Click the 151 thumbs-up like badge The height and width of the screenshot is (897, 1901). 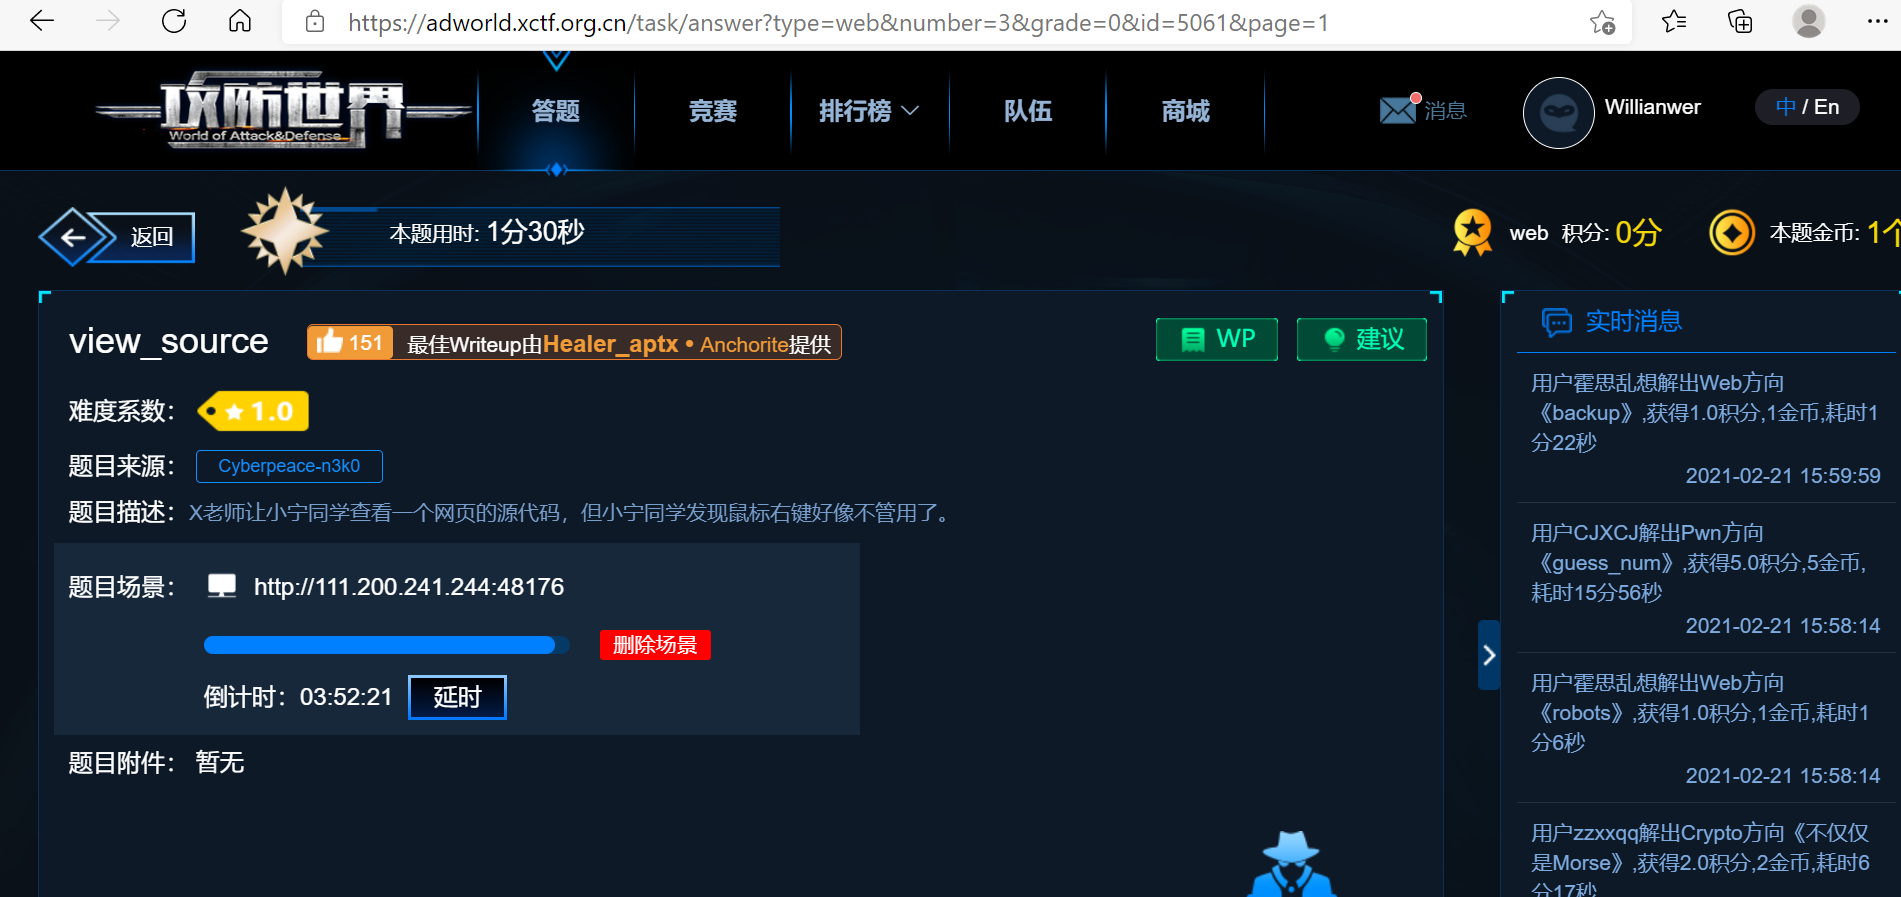click(350, 343)
